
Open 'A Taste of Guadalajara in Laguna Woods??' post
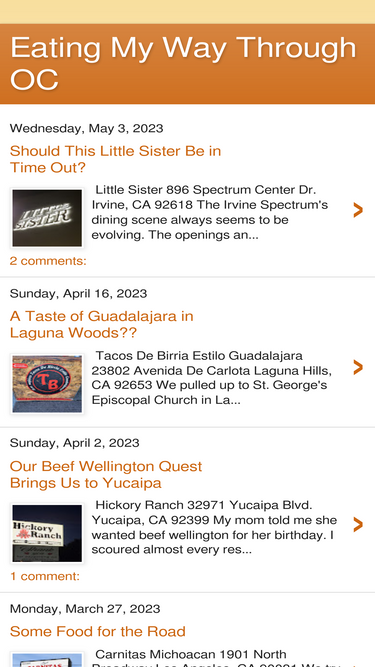click(102, 324)
